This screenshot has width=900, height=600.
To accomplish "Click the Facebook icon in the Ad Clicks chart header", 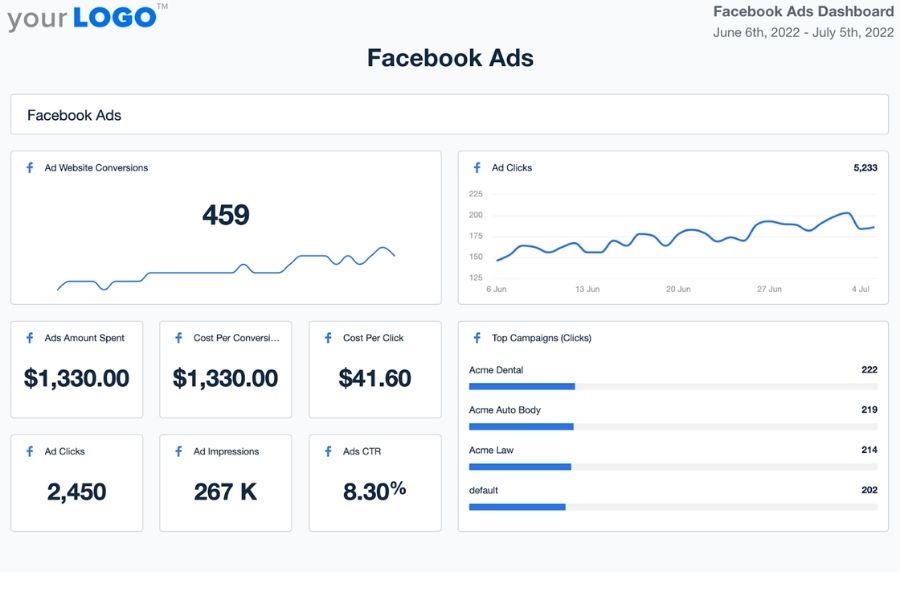I will 477,168.
